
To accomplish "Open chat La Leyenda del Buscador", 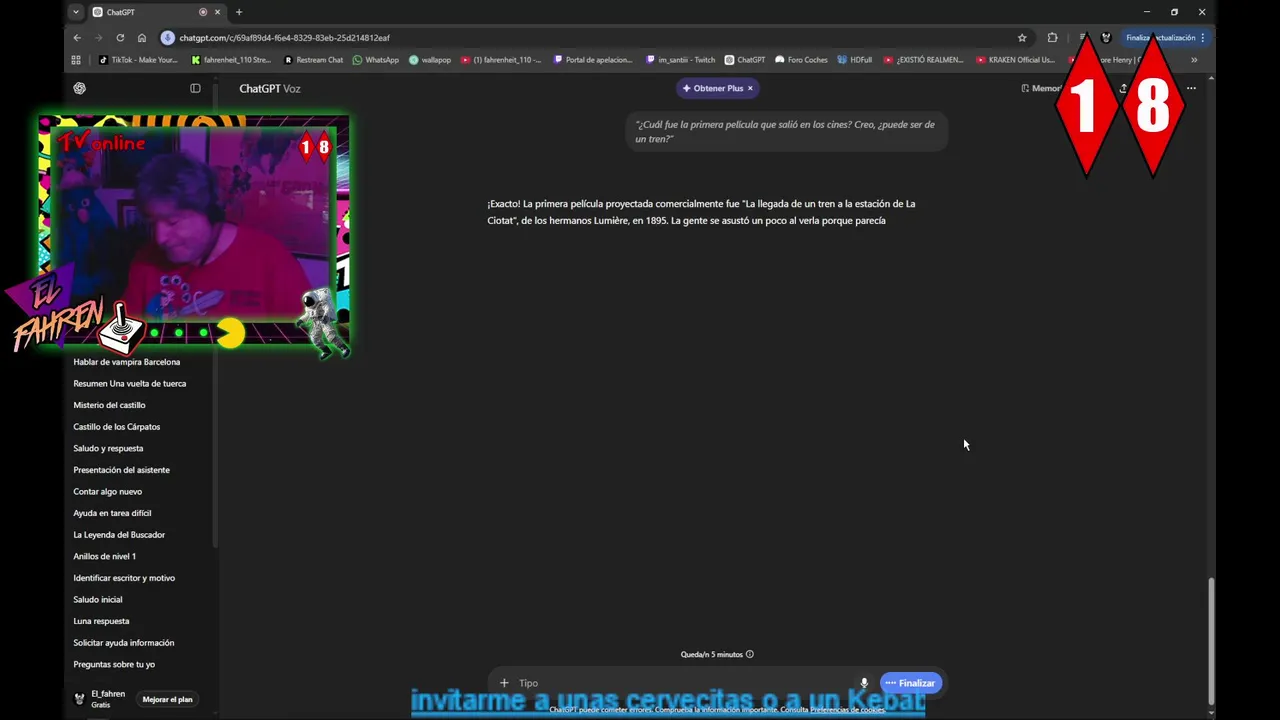I will pyautogui.click(x=119, y=535).
